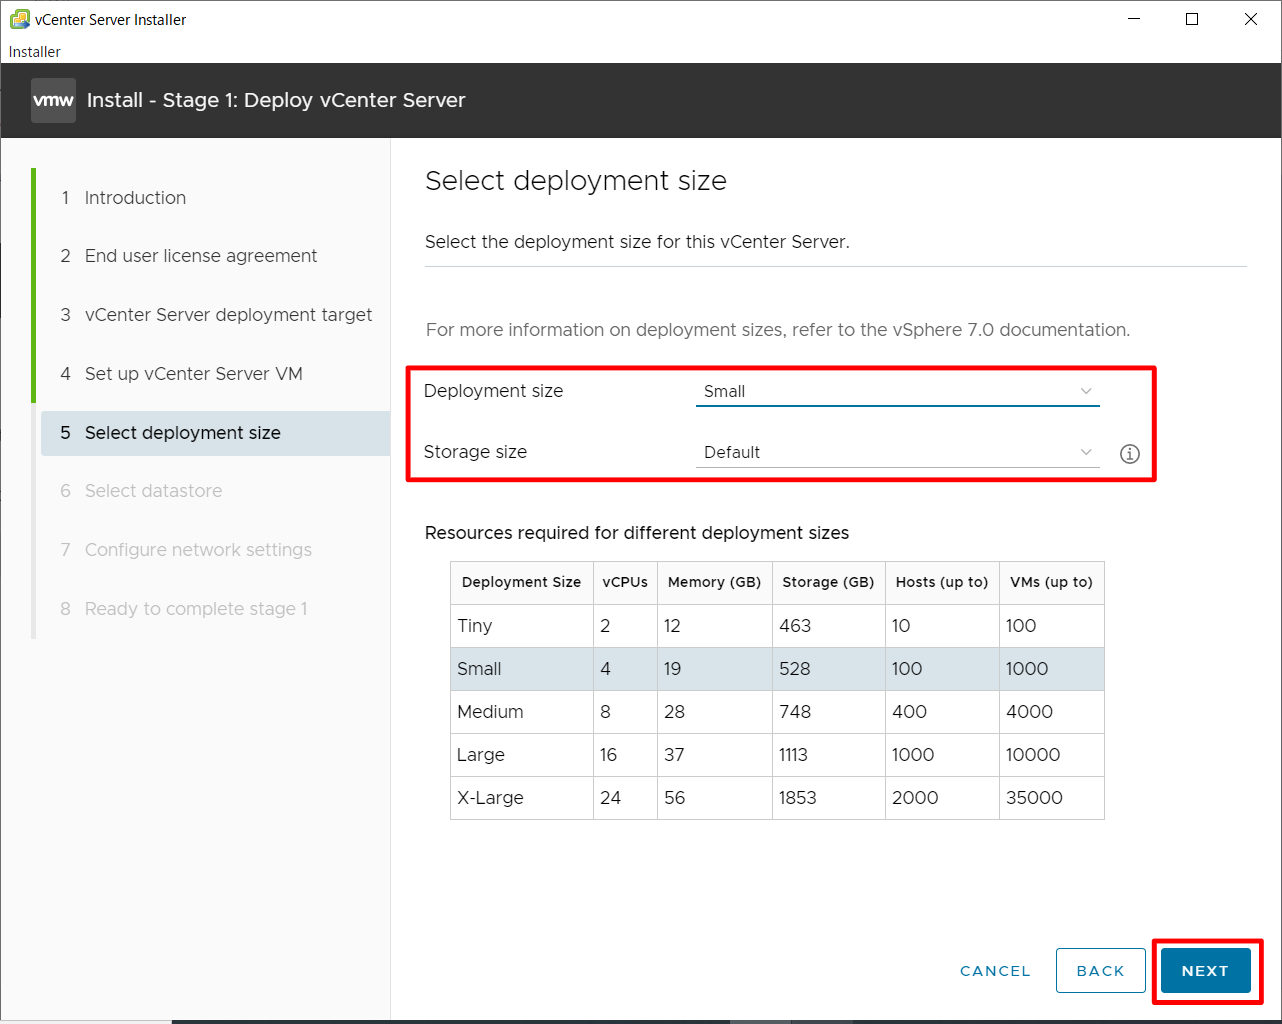The width and height of the screenshot is (1282, 1024).
Task: Click the vmw logo in header
Action: click(x=53, y=100)
